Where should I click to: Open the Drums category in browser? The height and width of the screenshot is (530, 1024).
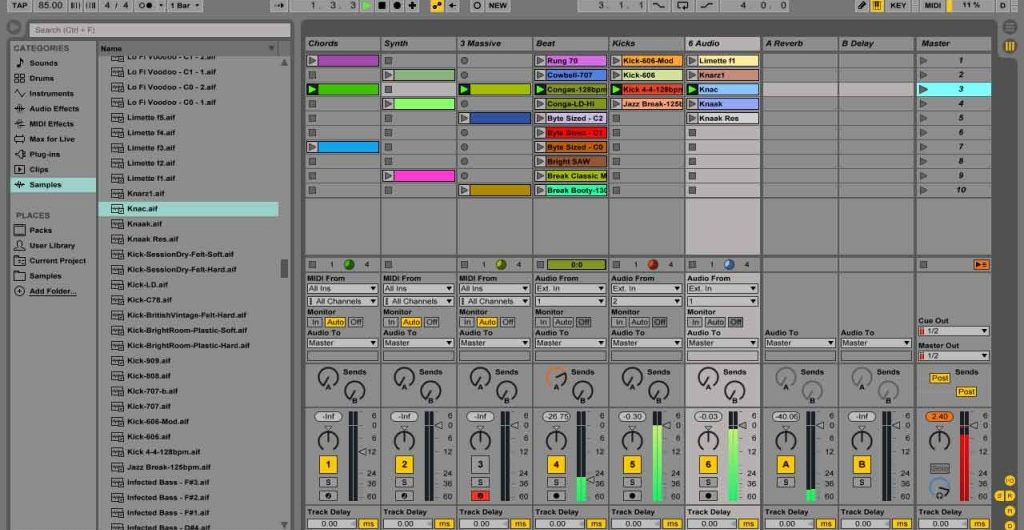click(x=41, y=78)
